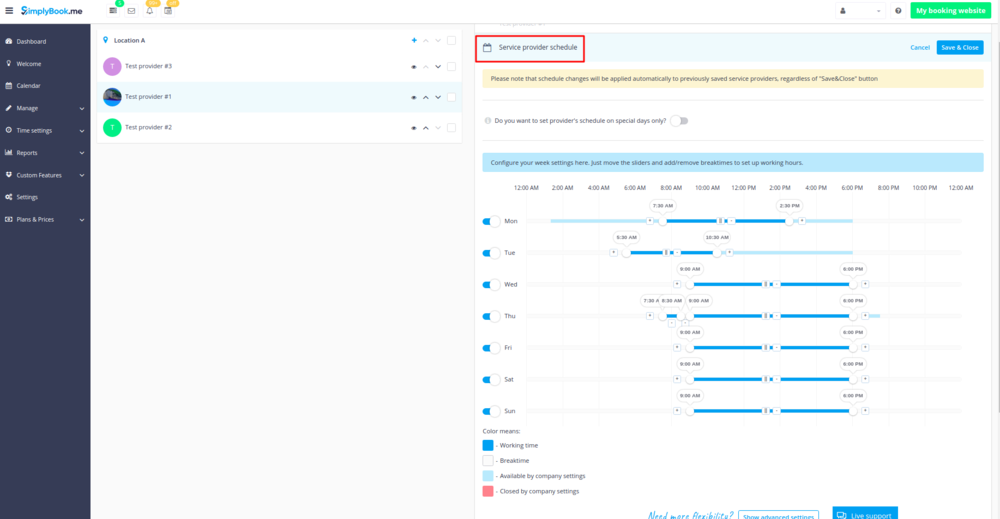Click the help question mark icon

point(898,11)
